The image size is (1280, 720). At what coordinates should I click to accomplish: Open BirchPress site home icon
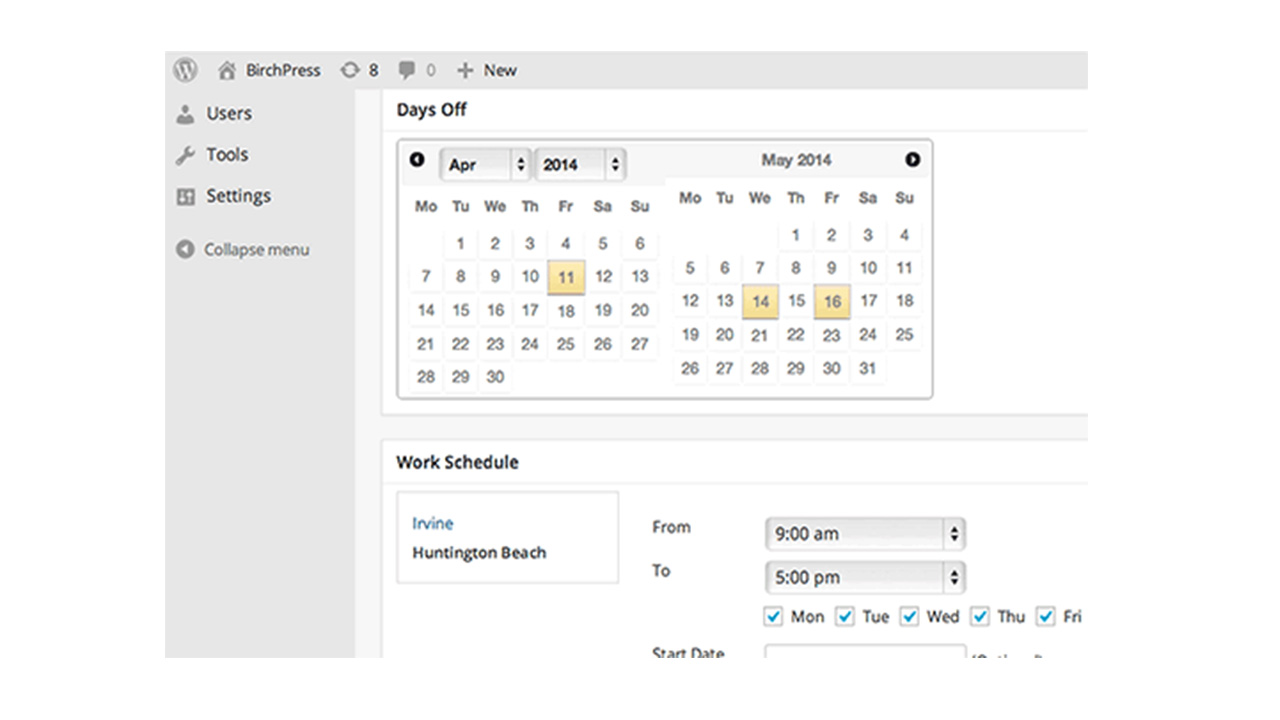(228, 71)
